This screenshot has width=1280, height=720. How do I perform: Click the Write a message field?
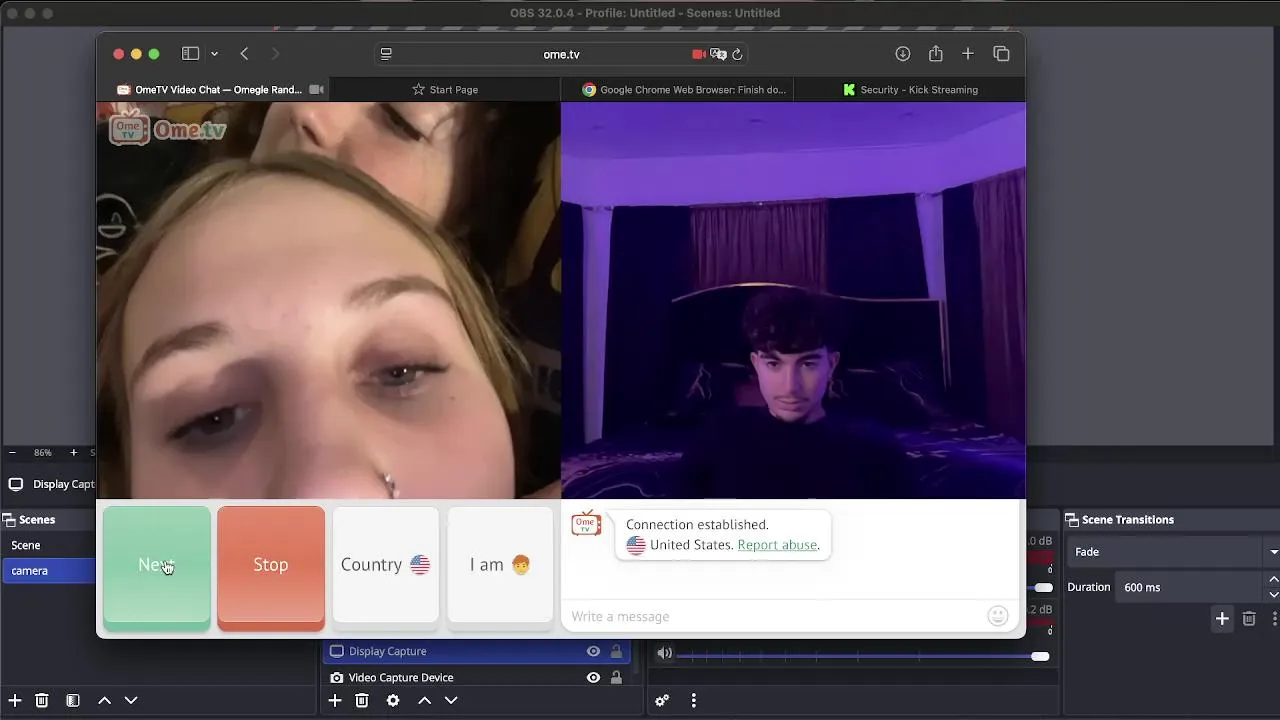coord(776,616)
